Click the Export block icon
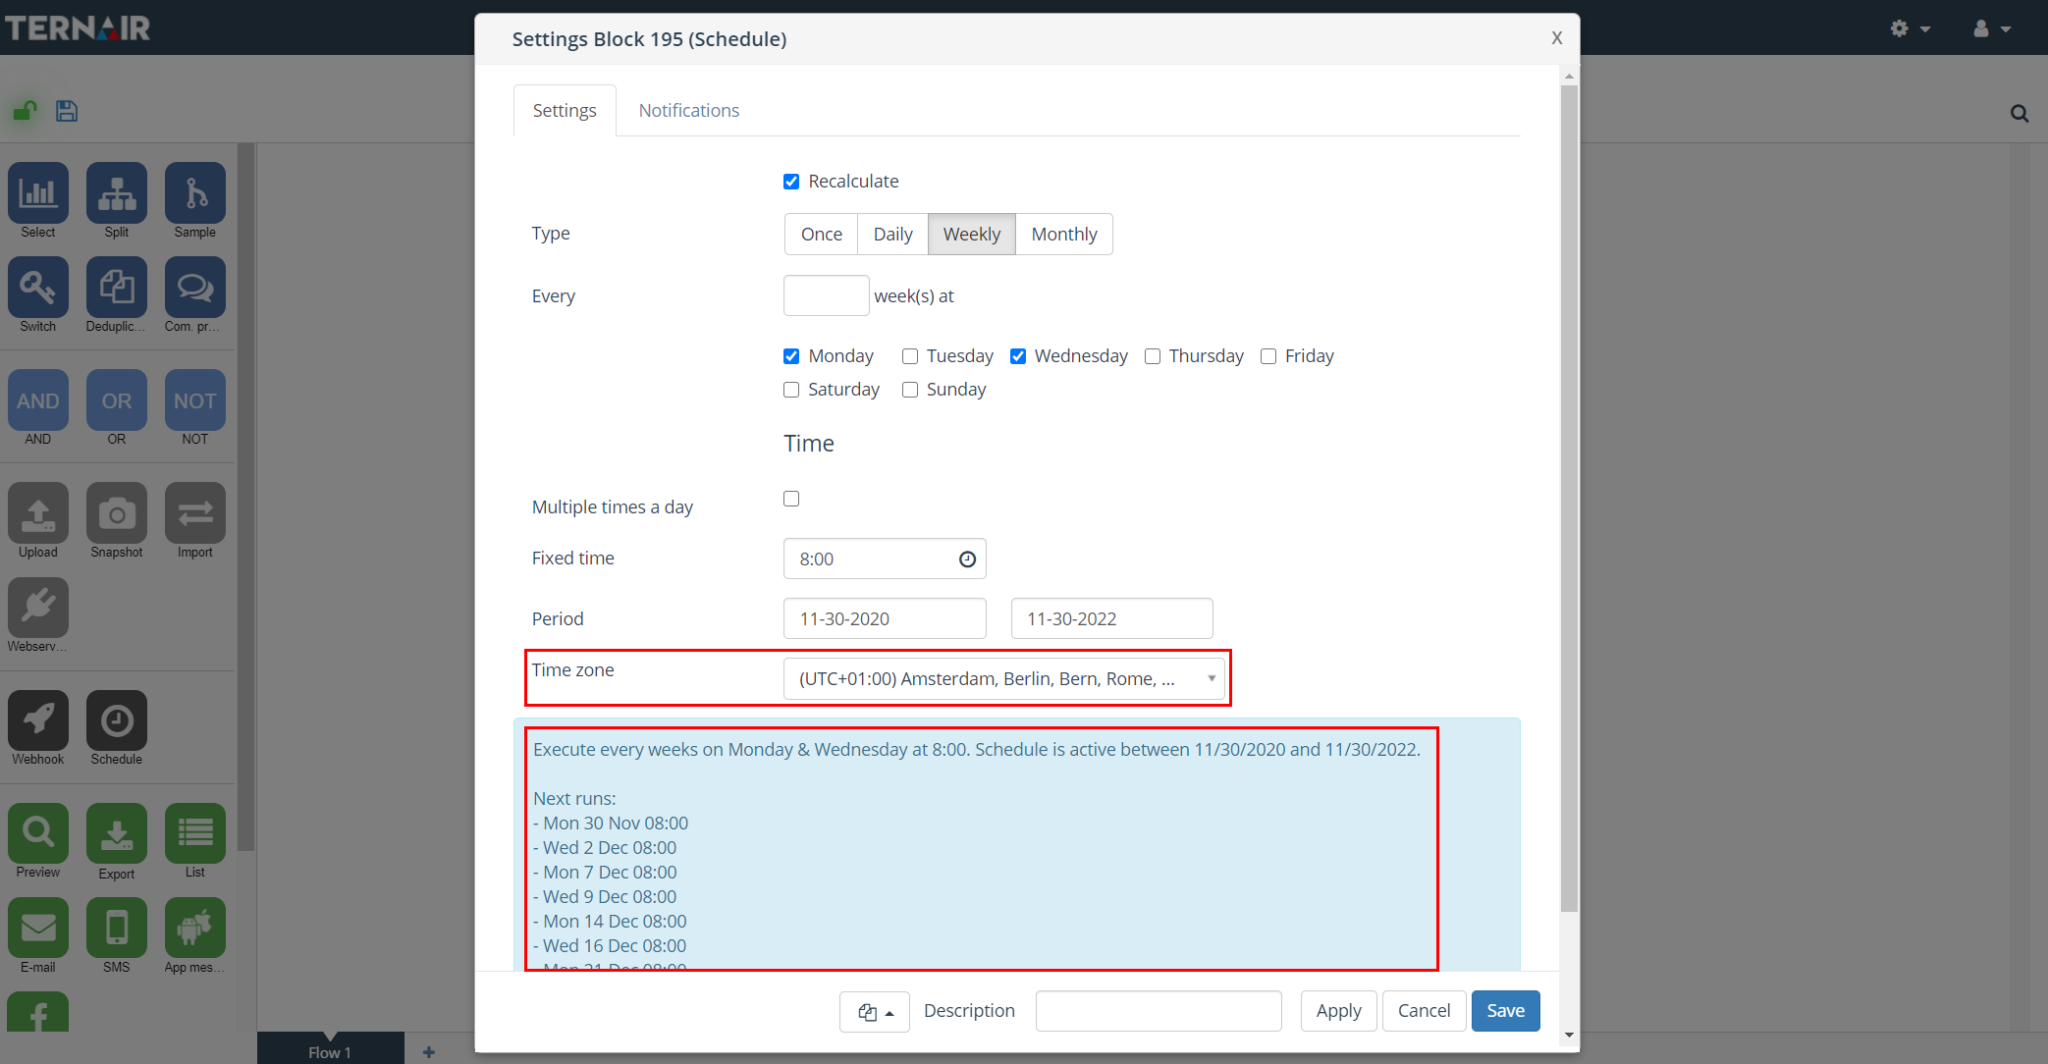 (116, 834)
